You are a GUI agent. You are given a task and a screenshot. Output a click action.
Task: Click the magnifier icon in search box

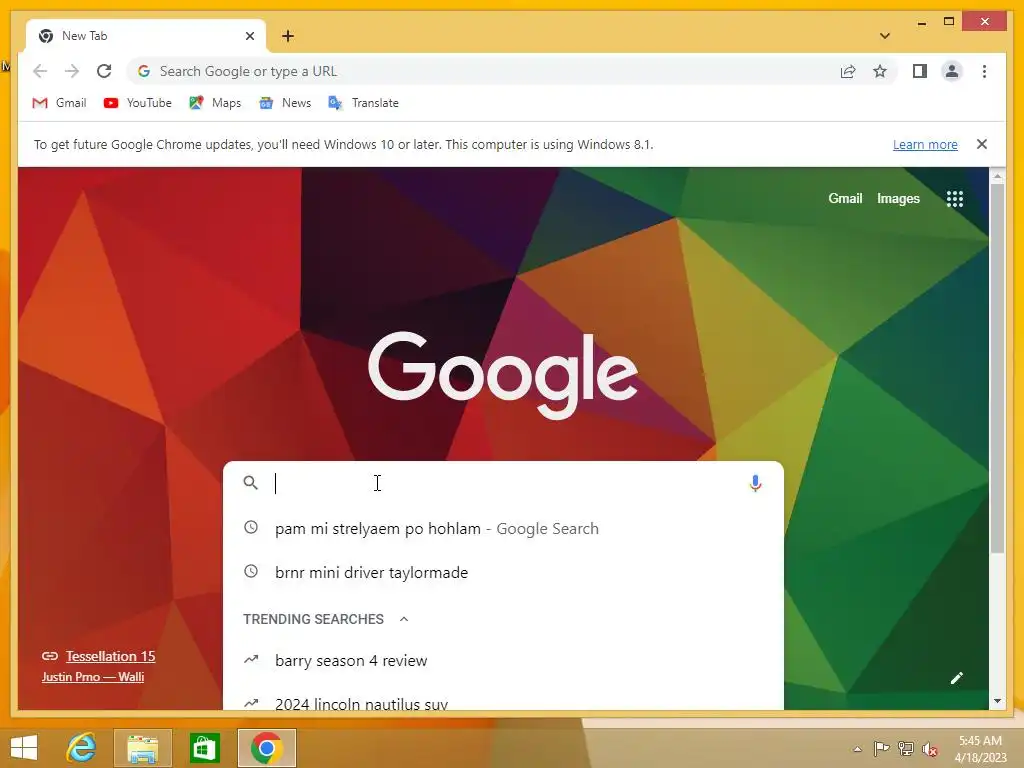click(x=251, y=483)
